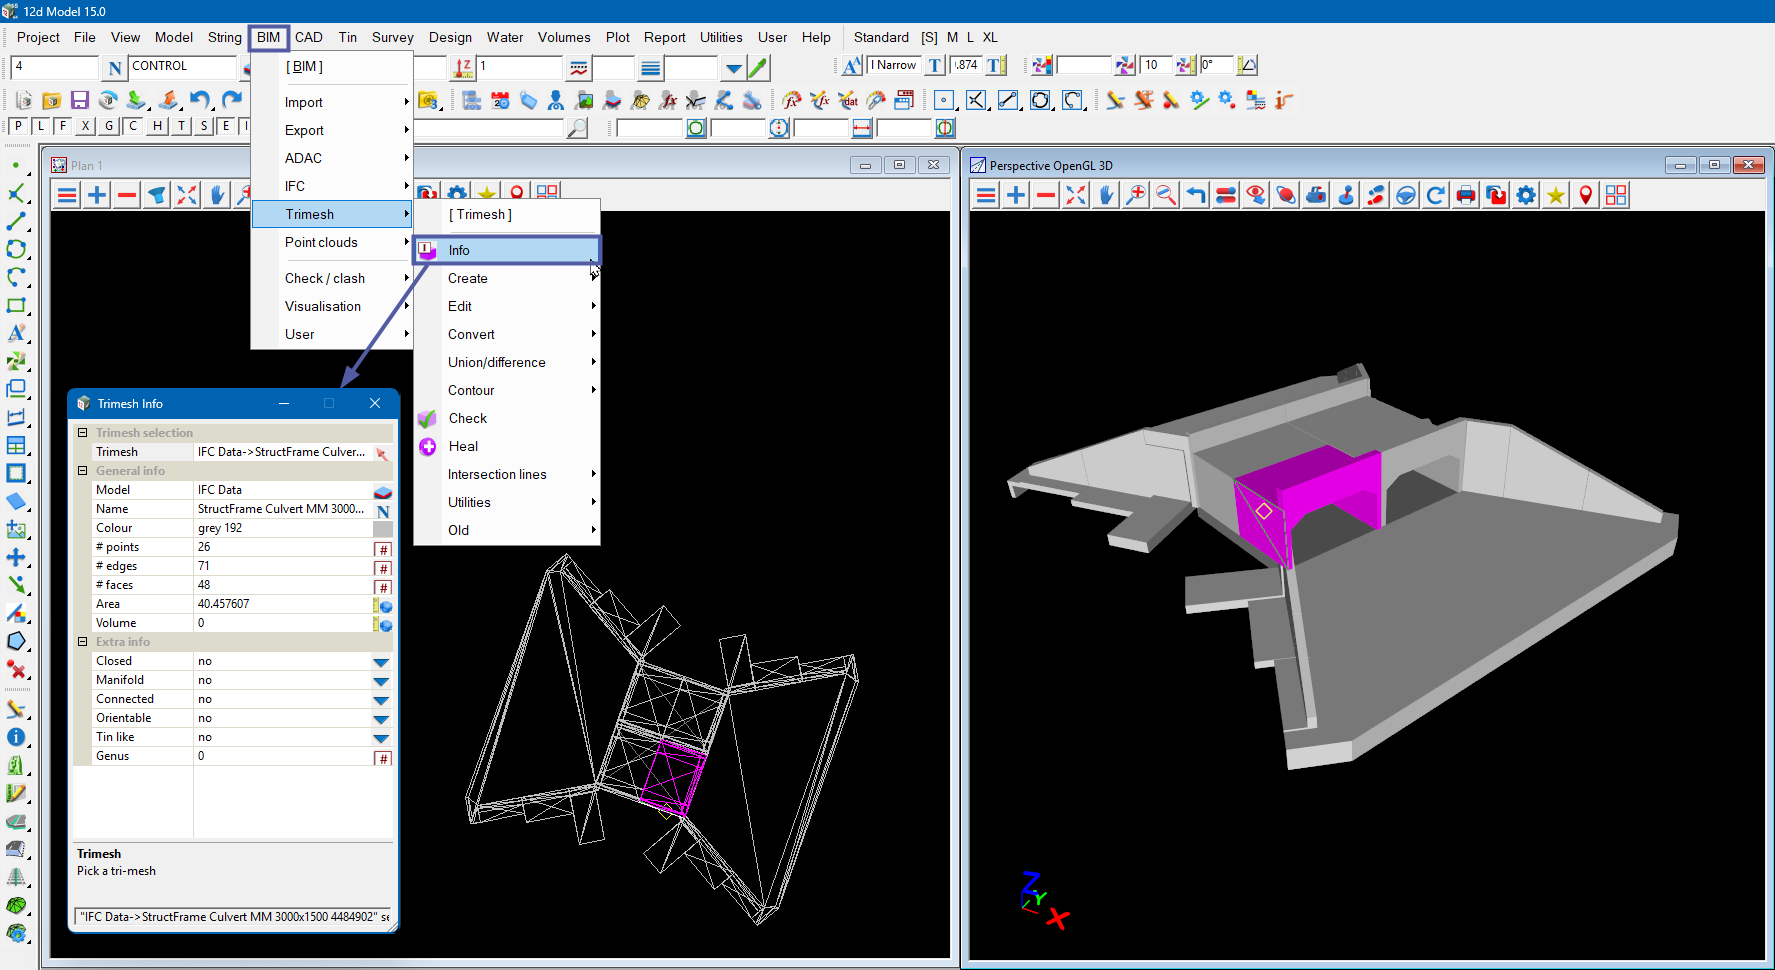Click the fit-to-view arrows icon in Perspective toolbar
The image size is (1775, 970).
[1076, 195]
